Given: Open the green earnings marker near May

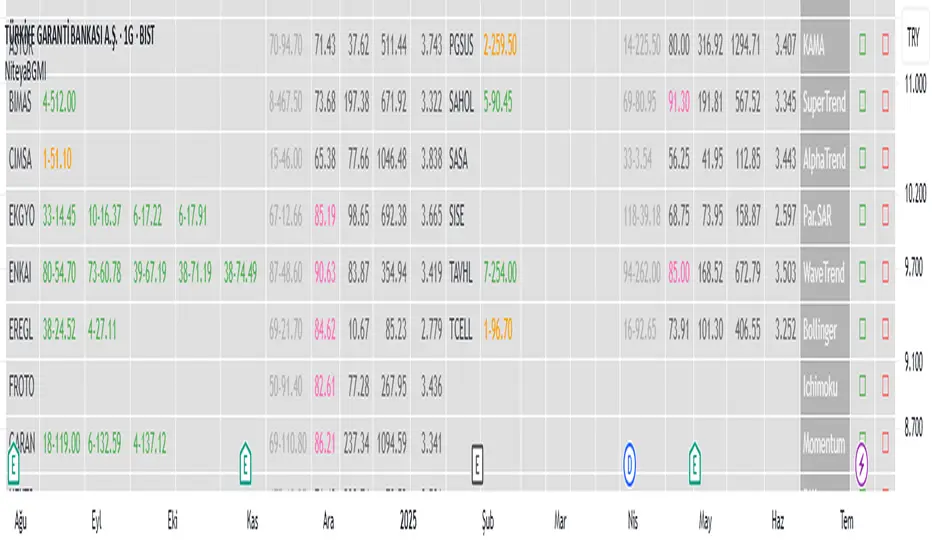Looking at the screenshot, I should [x=695, y=464].
